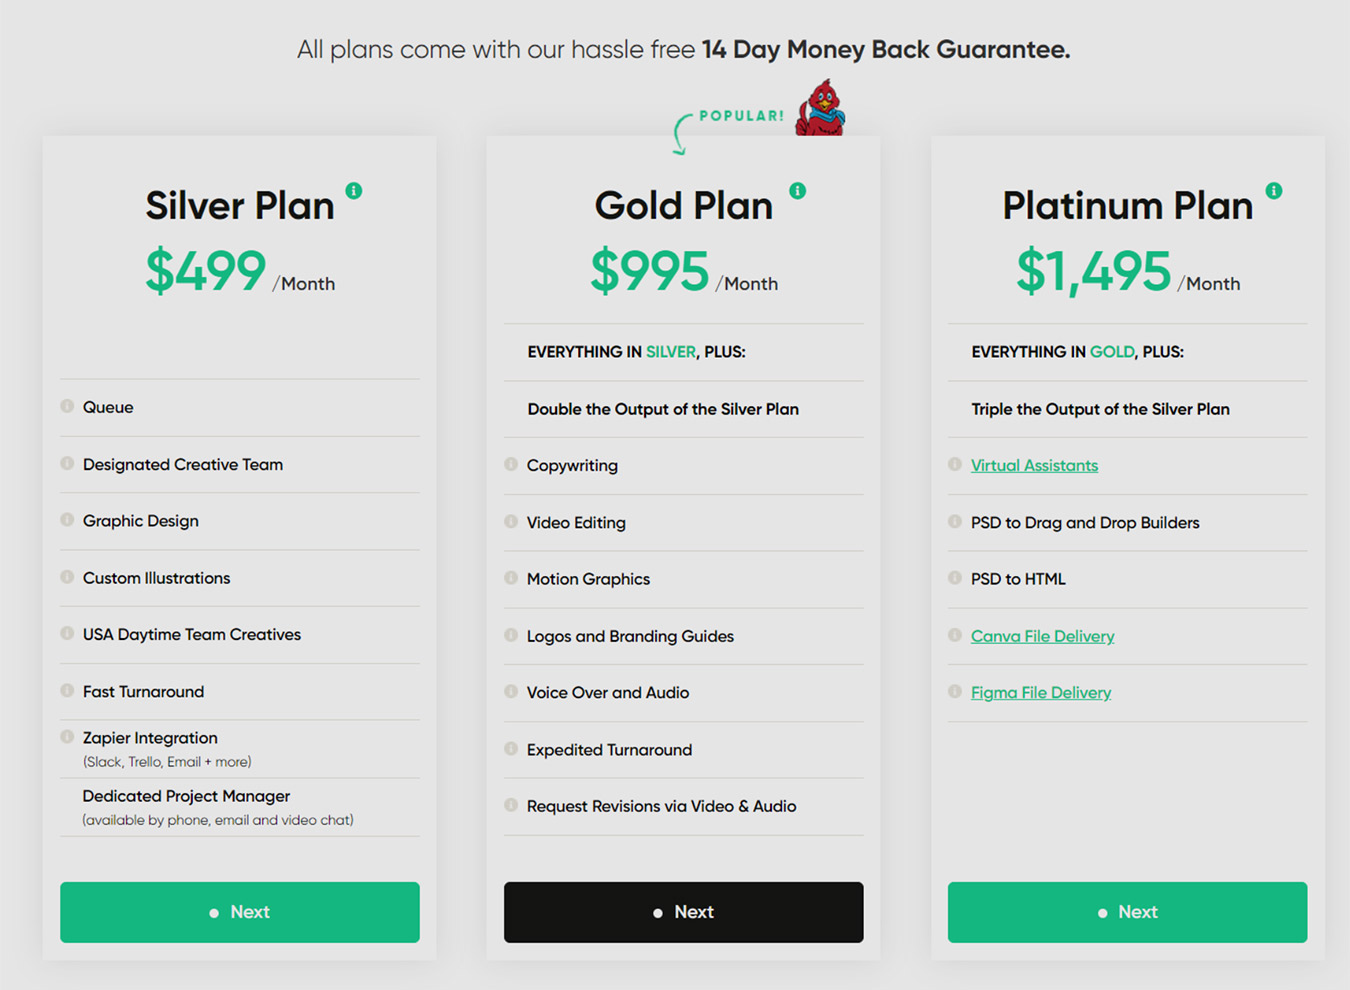
Task: Click info icon next to Voice Over and Audio
Action: point(511,691)
